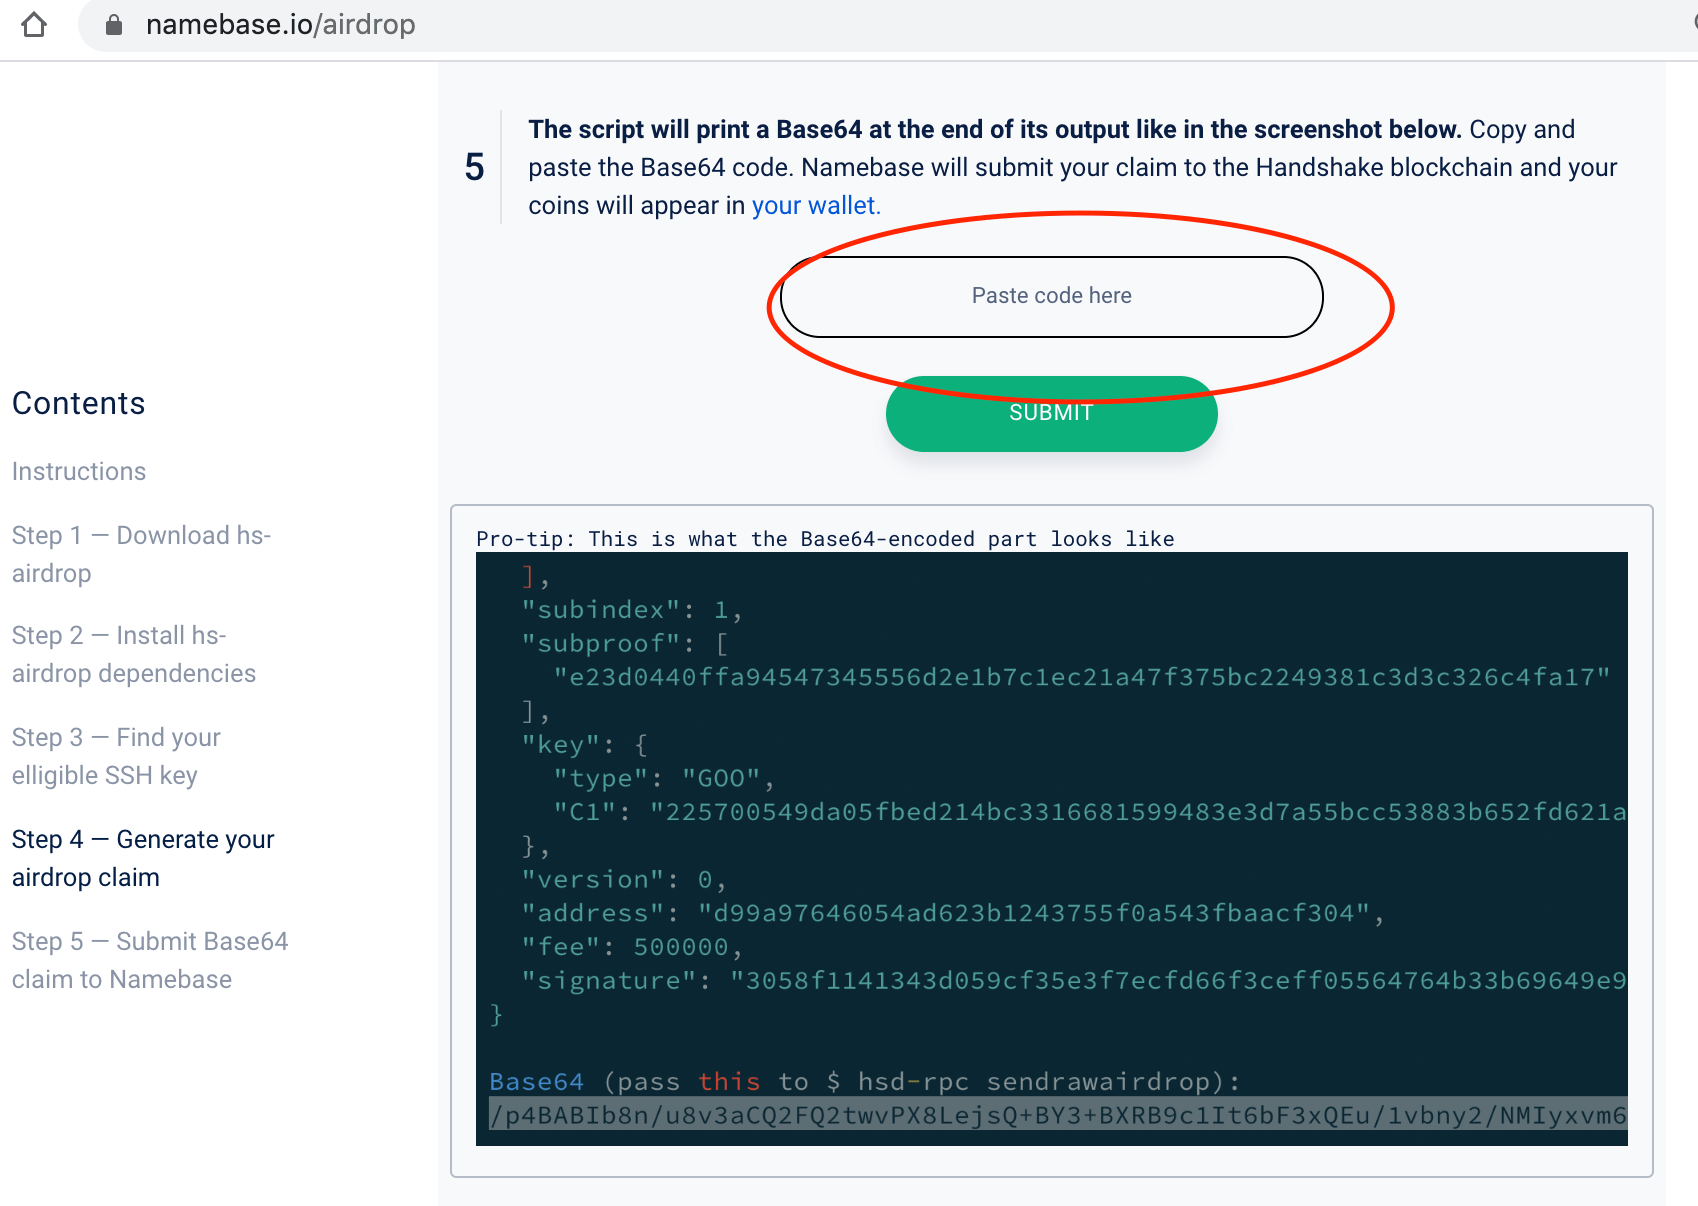Viewport: 1698px width, 1206px height.
Task: Open Step 4 — Generate your airdrop claim
Action: click(143, 858)
